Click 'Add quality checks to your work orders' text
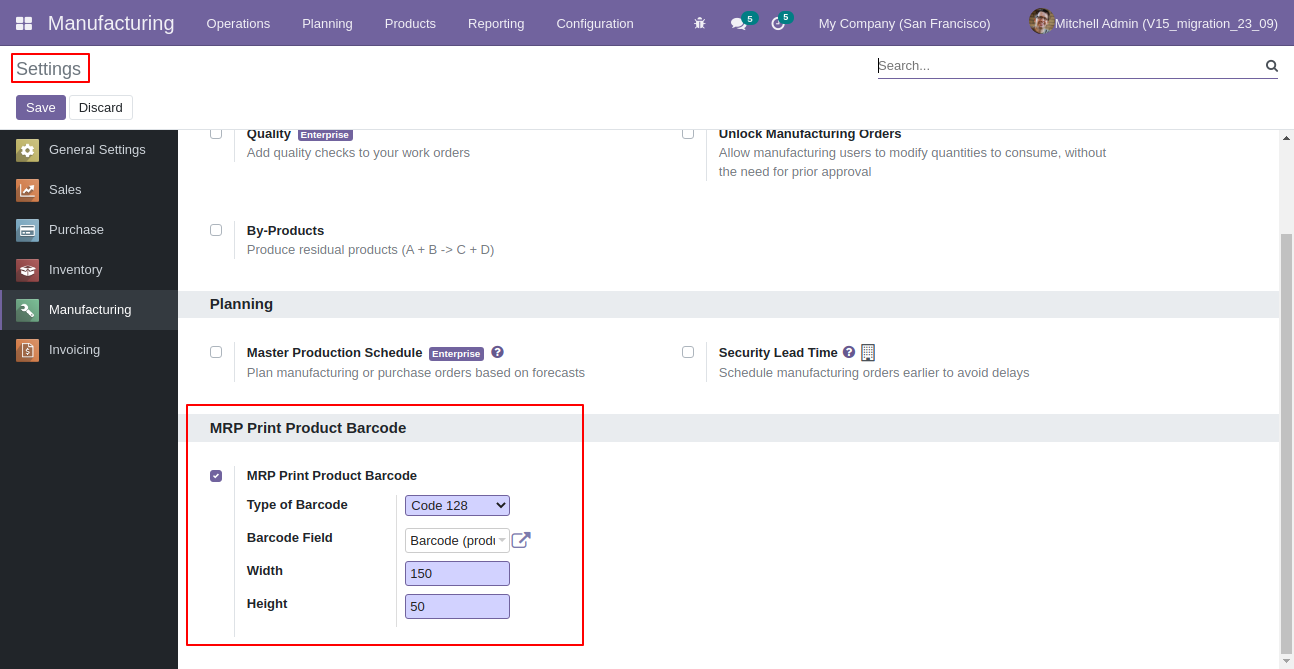This screenshot has width=1294, height=669. pyautogui.click(x=358, y=153)
